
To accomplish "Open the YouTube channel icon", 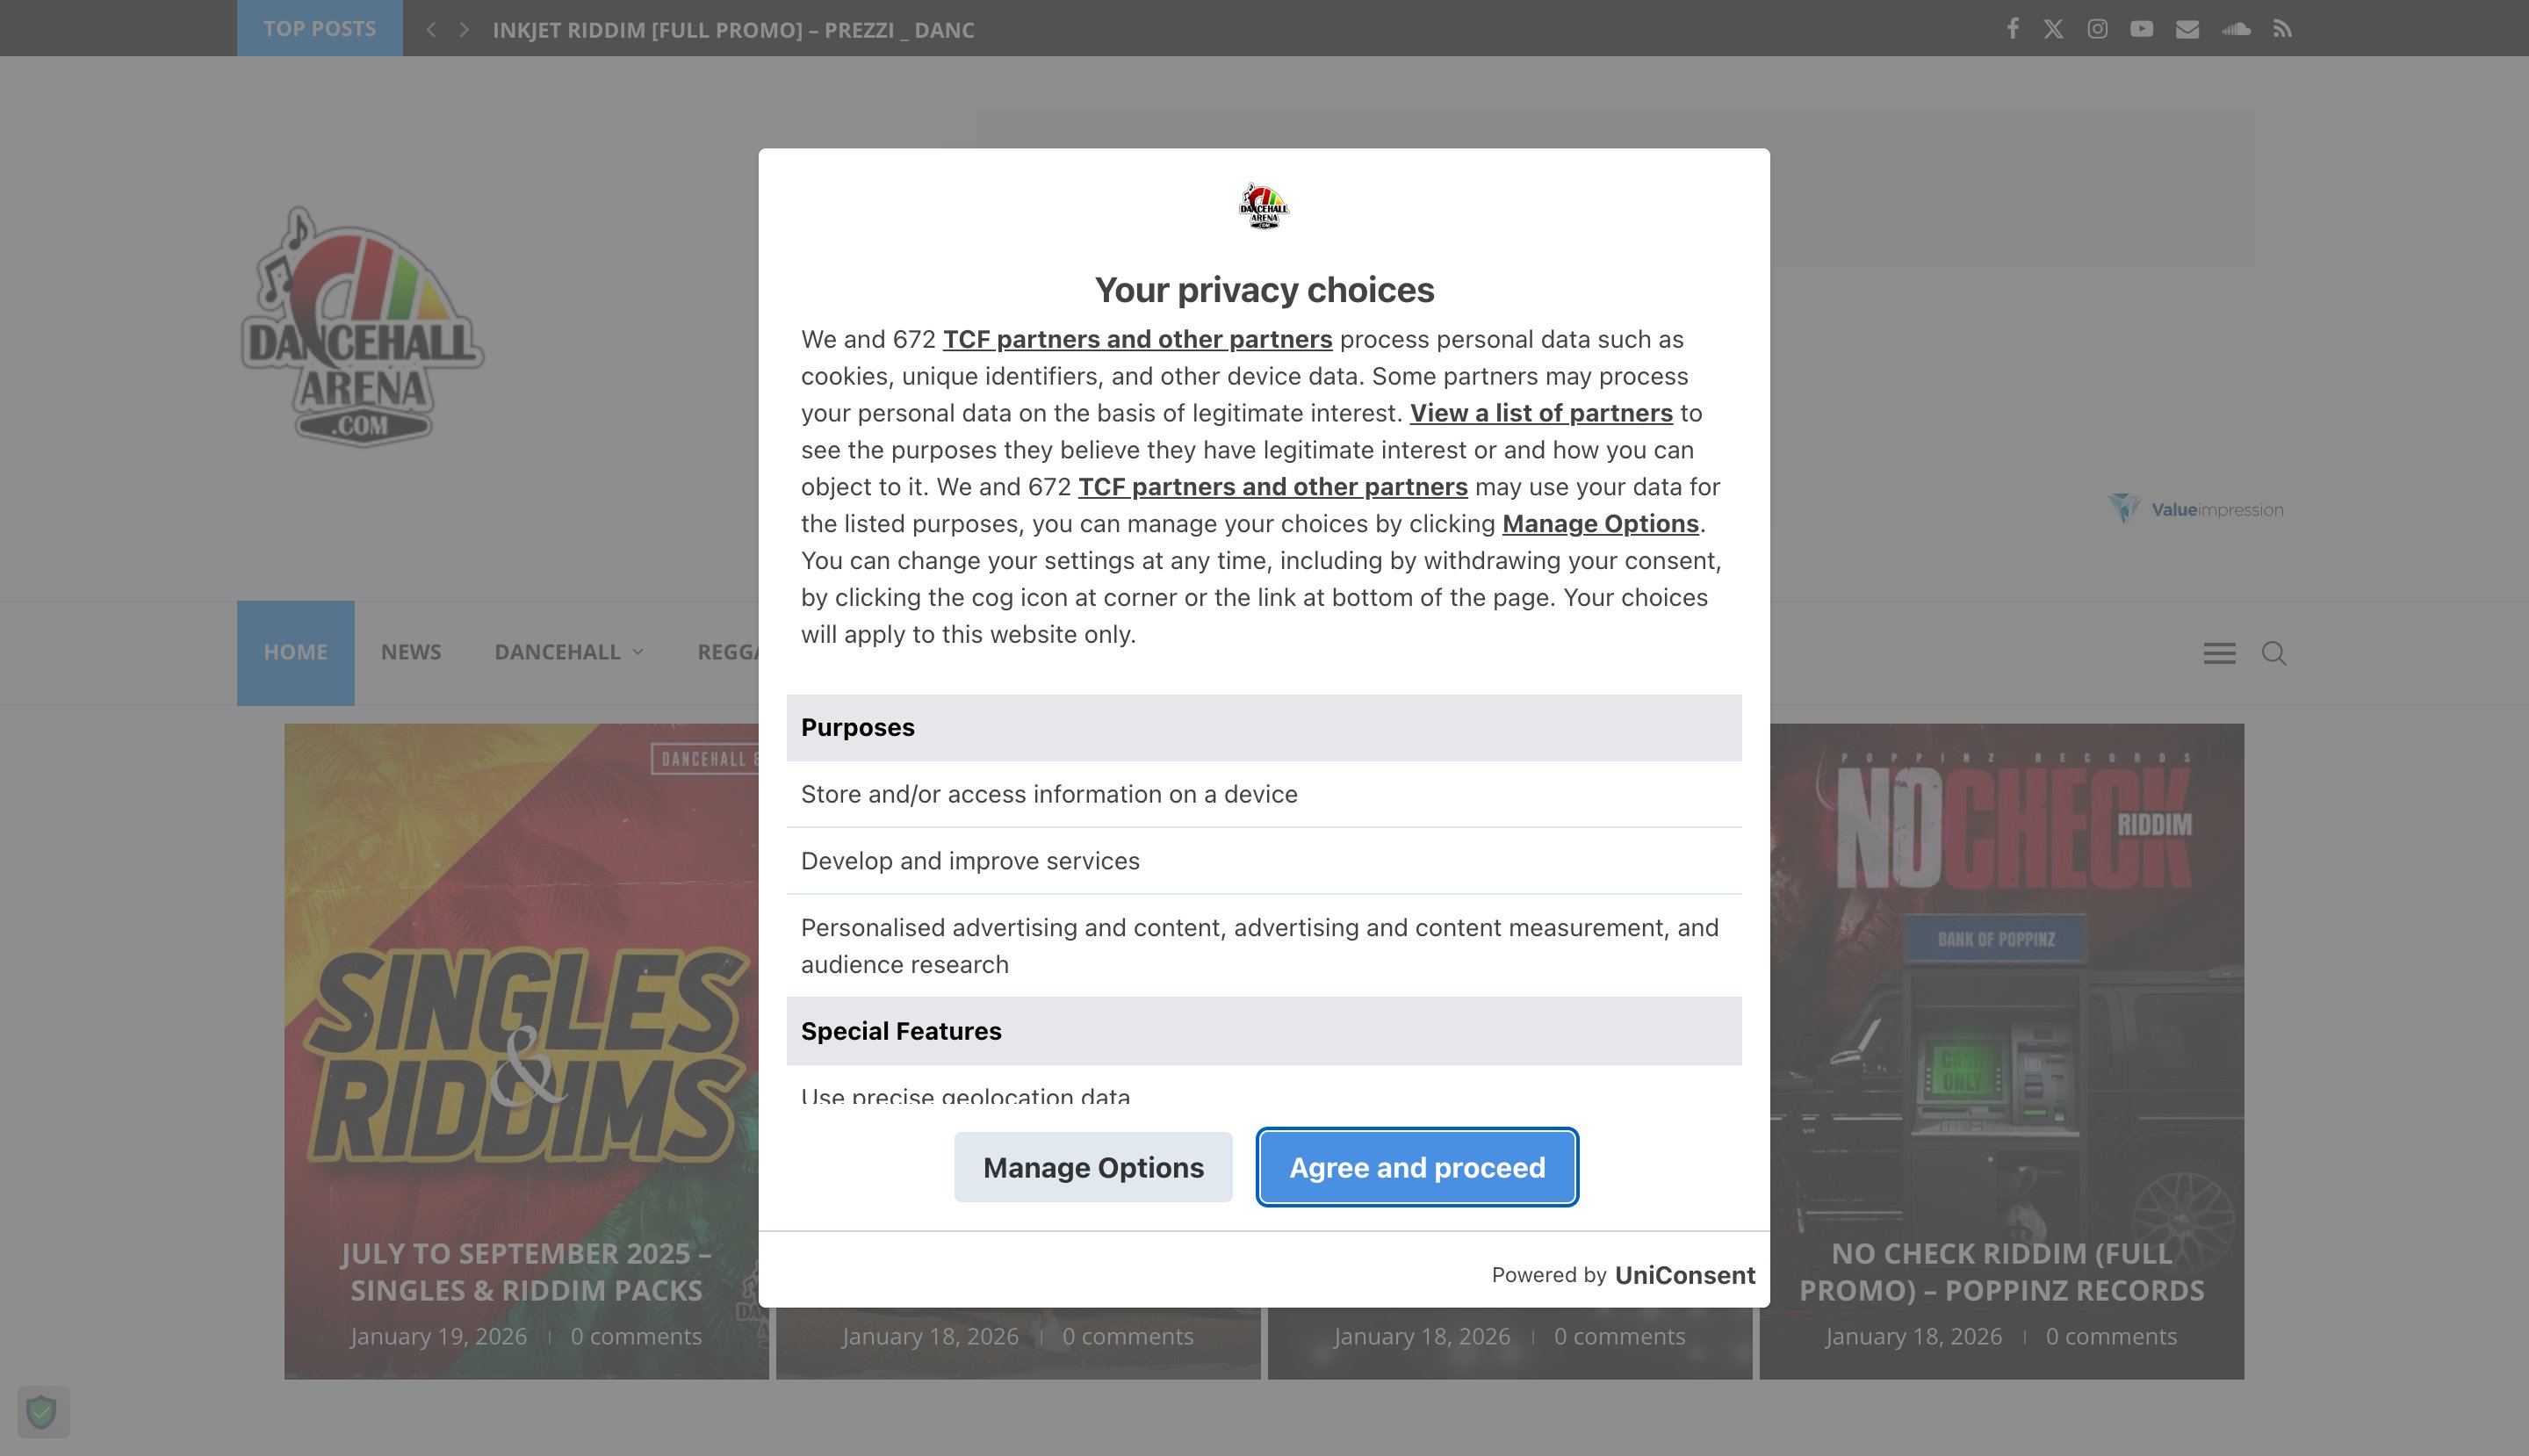I will coord(2142,29).
